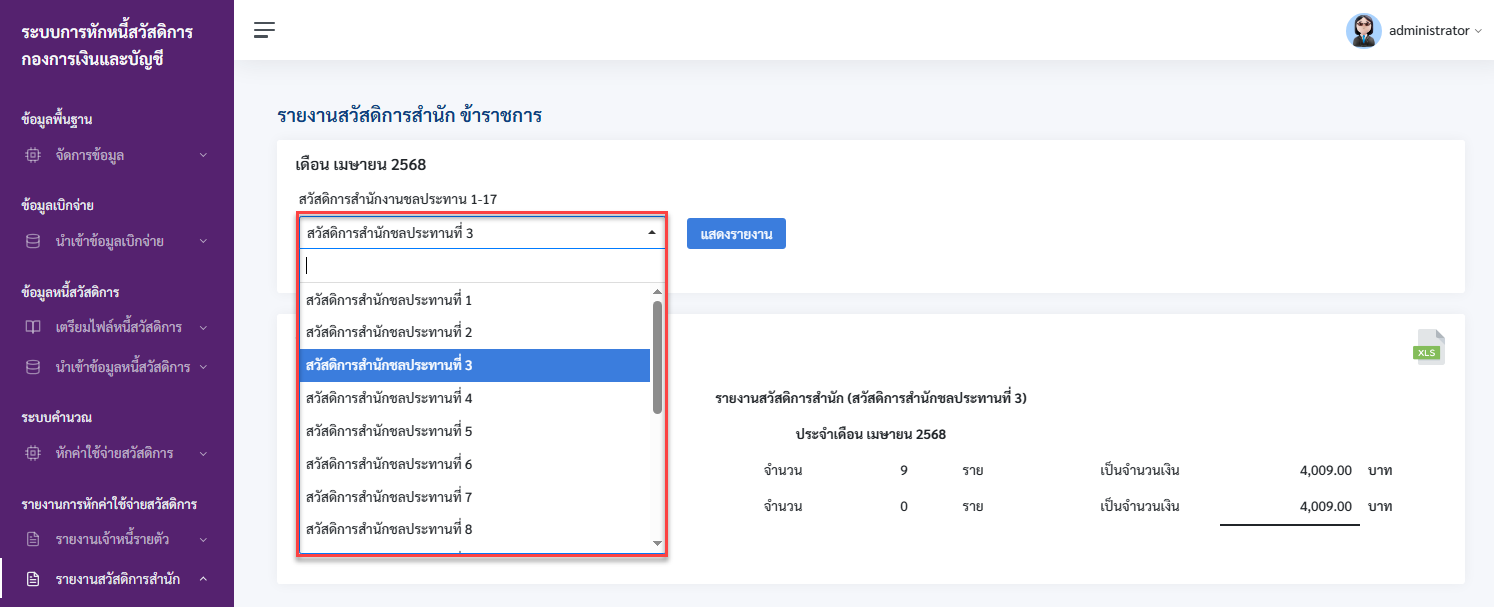Click the database icon beside นำเข้าข้อมูลหนี้สวัสดิการ

[33, 367]
